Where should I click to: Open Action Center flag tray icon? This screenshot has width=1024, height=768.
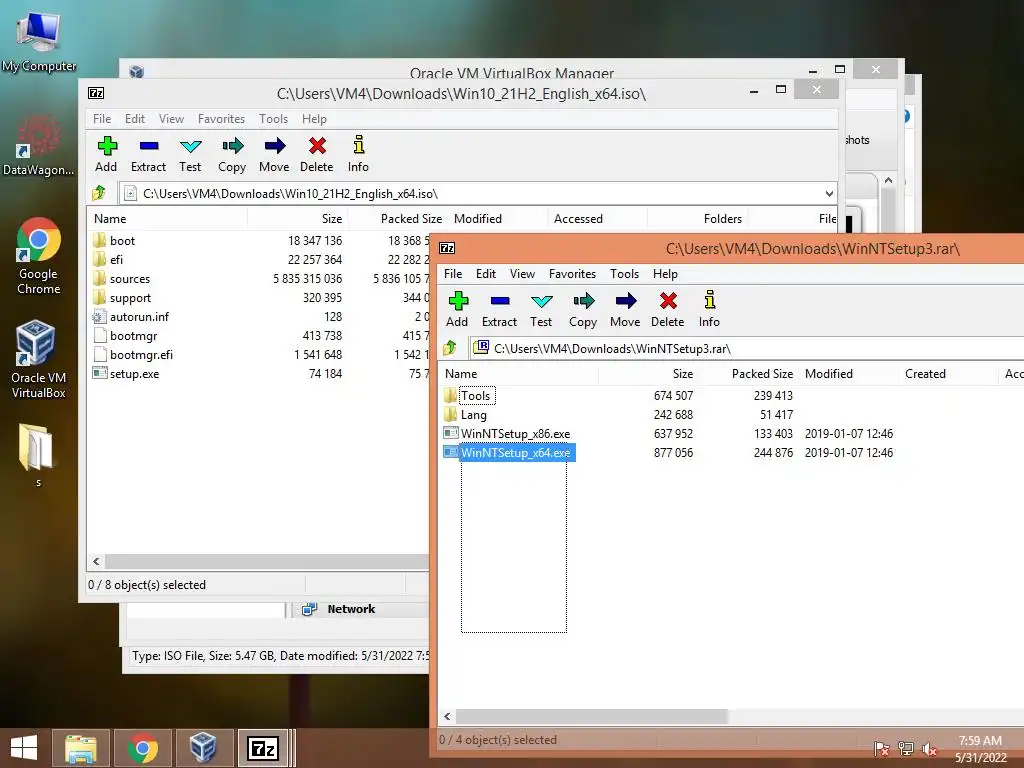881,748
